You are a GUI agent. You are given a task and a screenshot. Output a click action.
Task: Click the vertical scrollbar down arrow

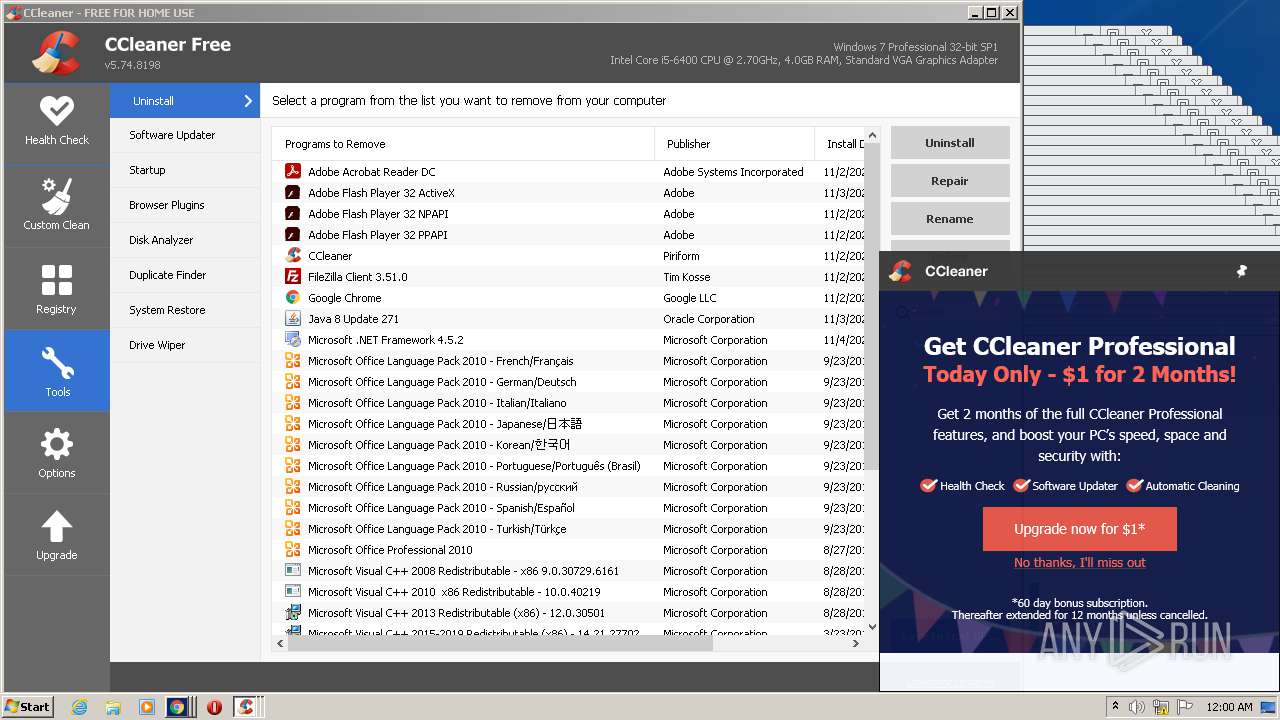click(x=872, y=628)
